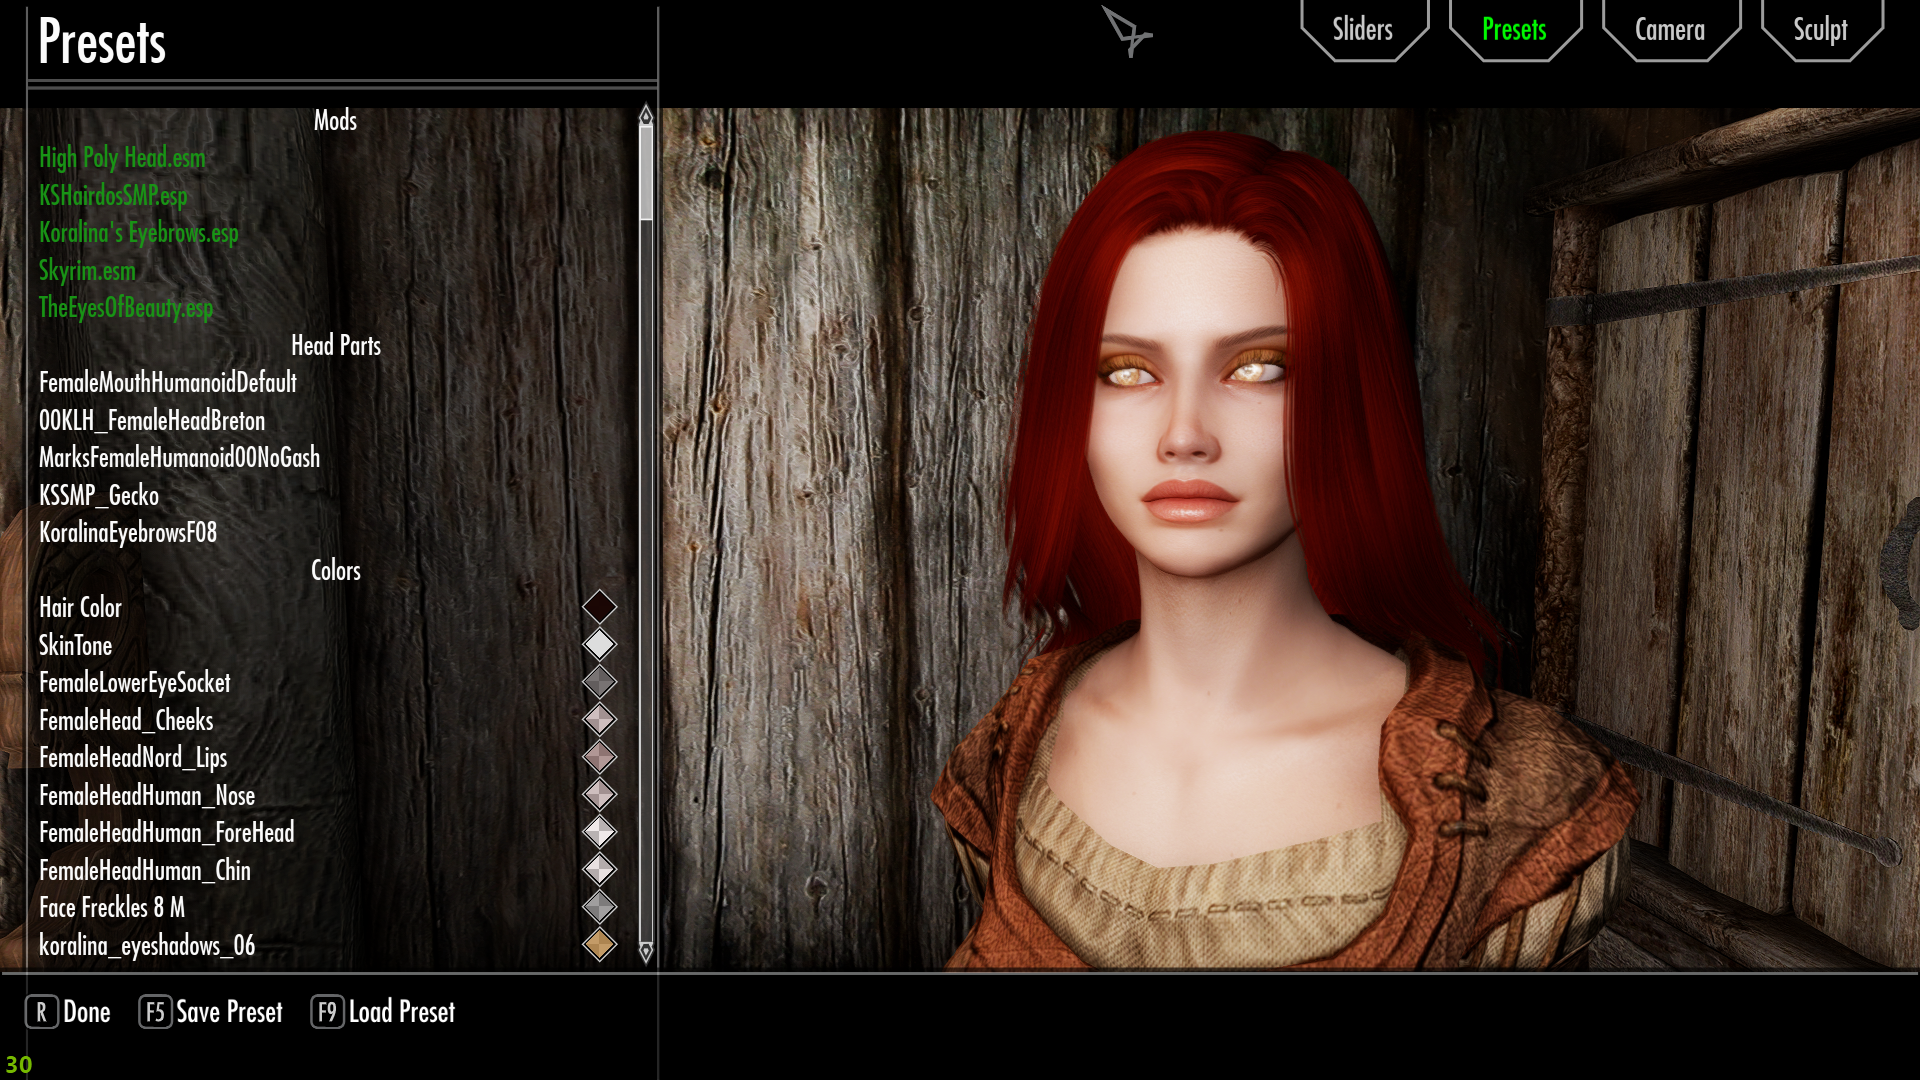This screenshot has width=1920, height=1080.
Task: Click the koralina_eyeshadows_06 color diamond
Action: [599, 945]
